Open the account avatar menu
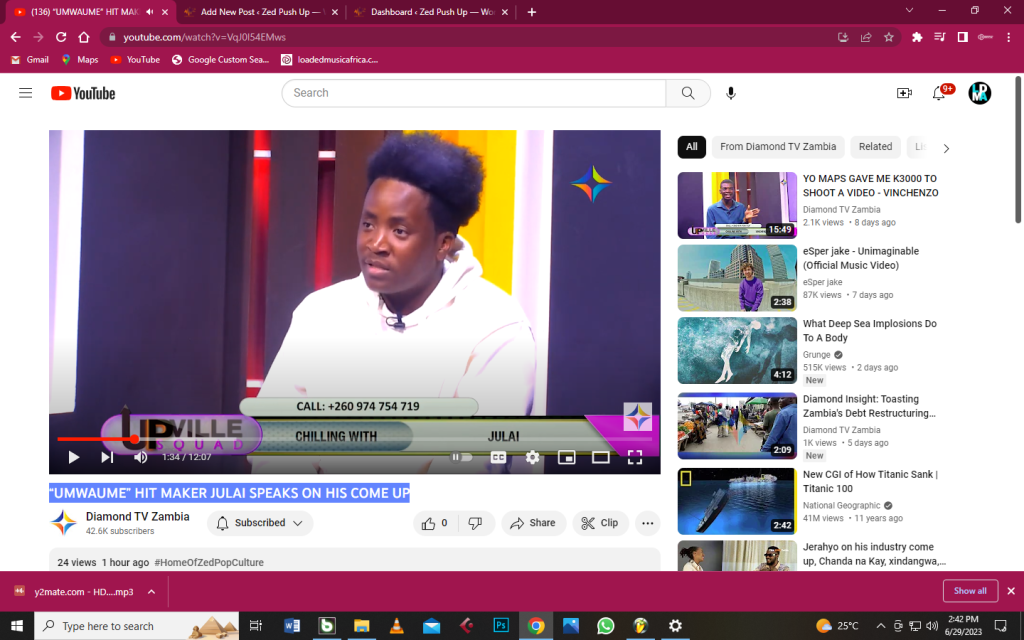This screenshot has height=640, width=1024. [x=979, y=93]
